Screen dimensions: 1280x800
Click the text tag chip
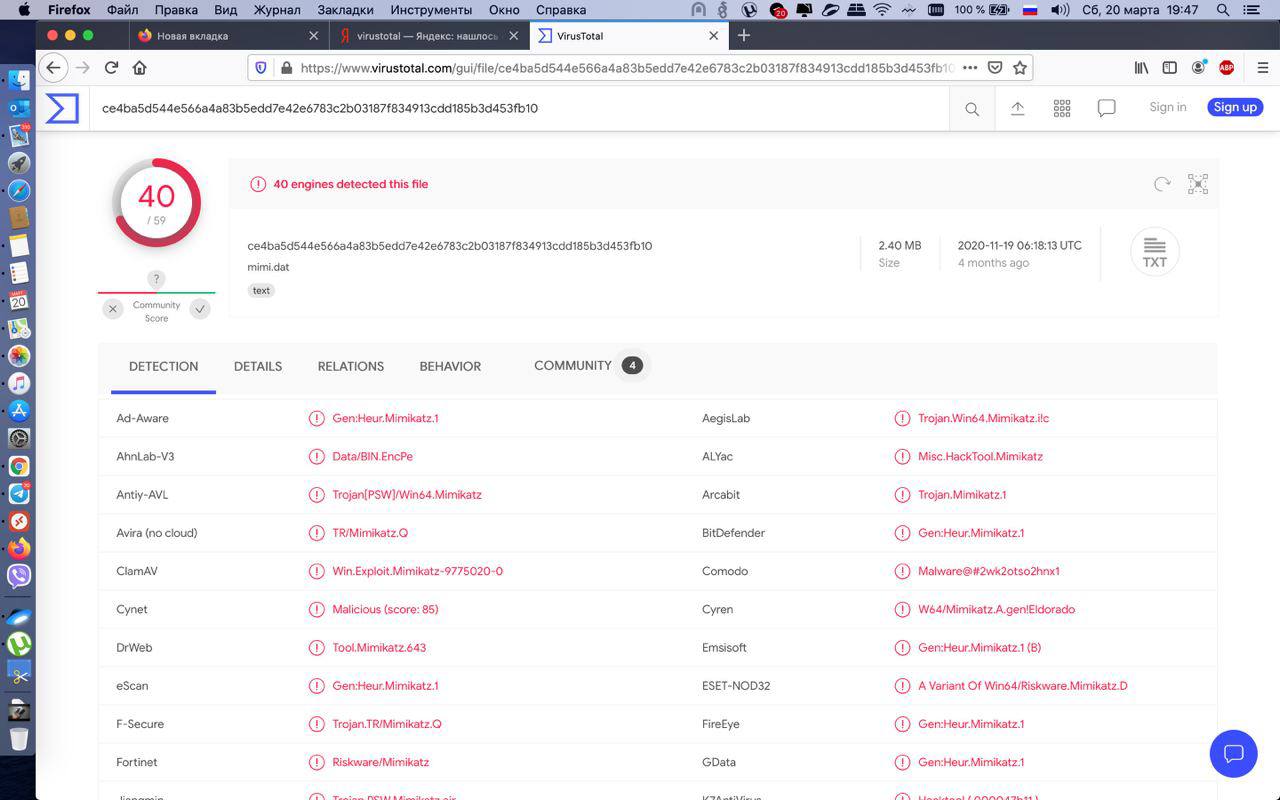(x=261, y=290)
